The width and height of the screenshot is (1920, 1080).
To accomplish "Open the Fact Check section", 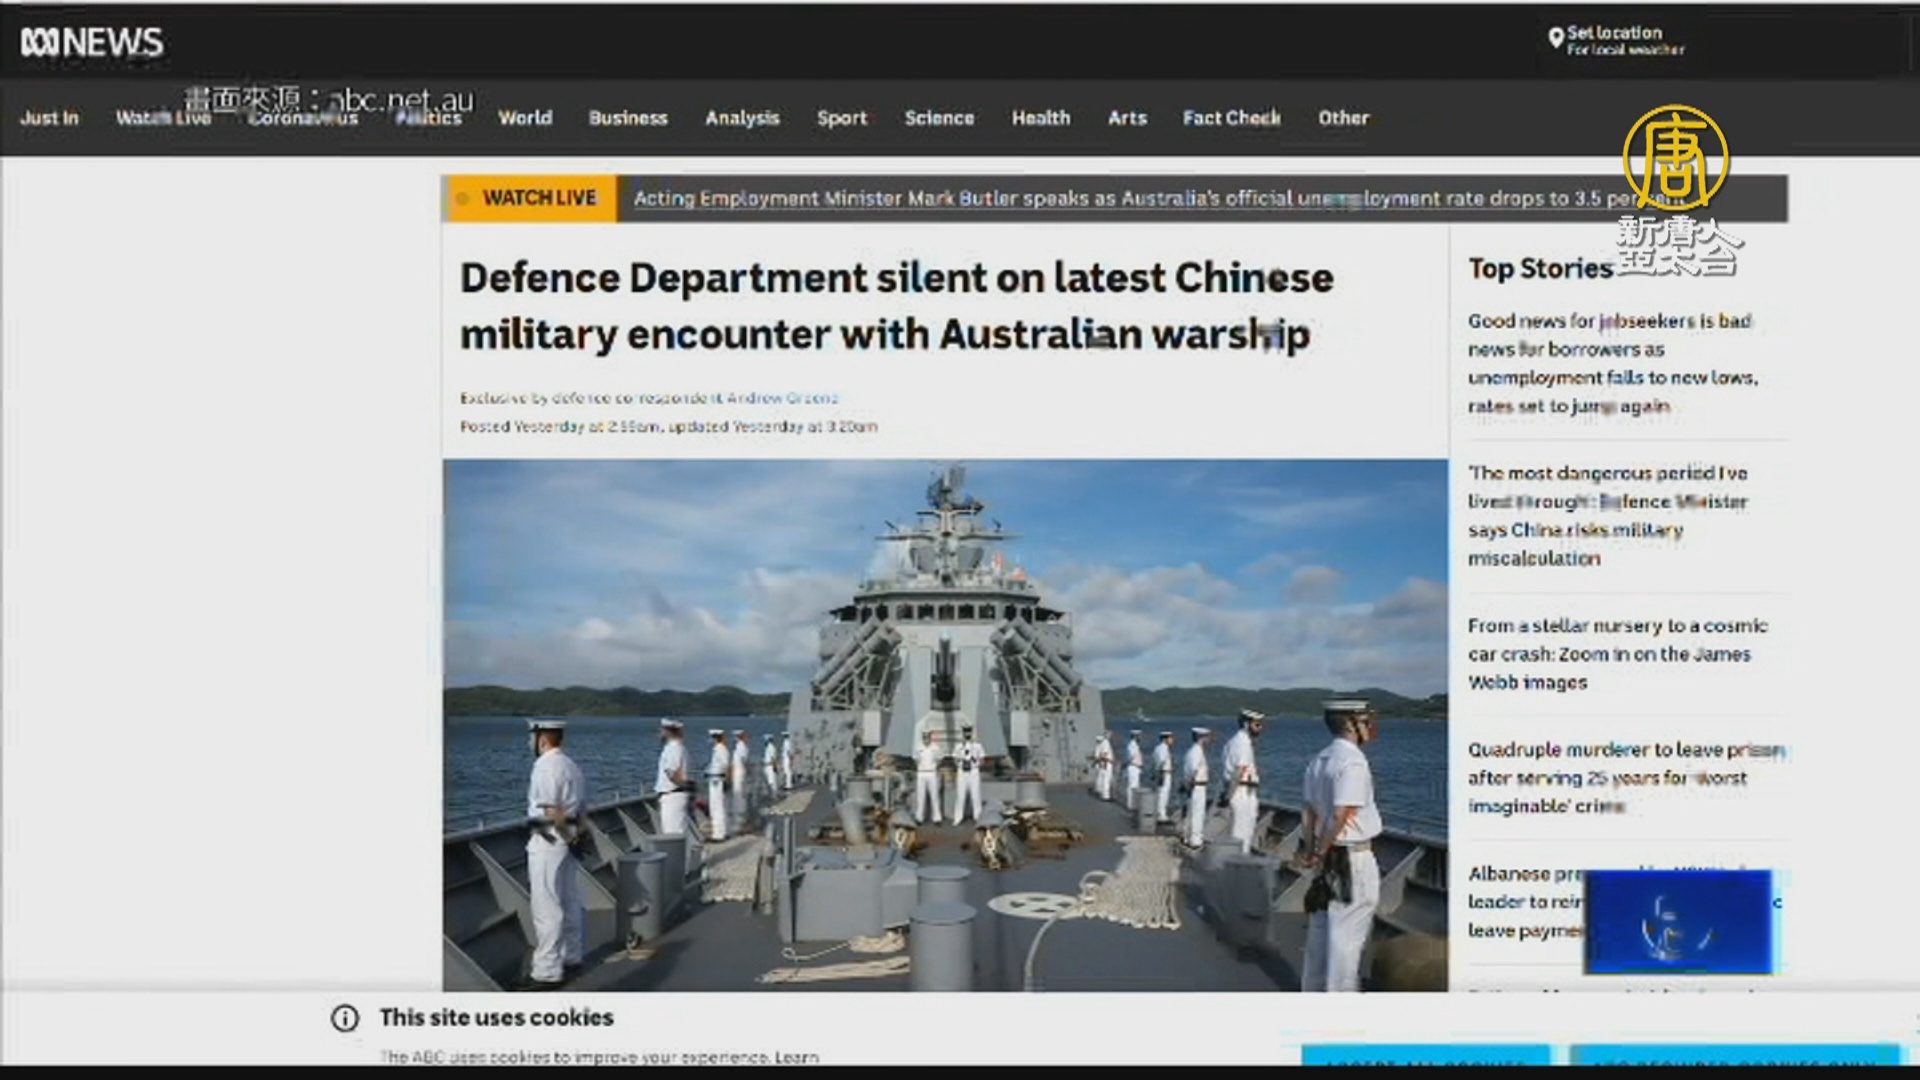I will coord(1232,118).
